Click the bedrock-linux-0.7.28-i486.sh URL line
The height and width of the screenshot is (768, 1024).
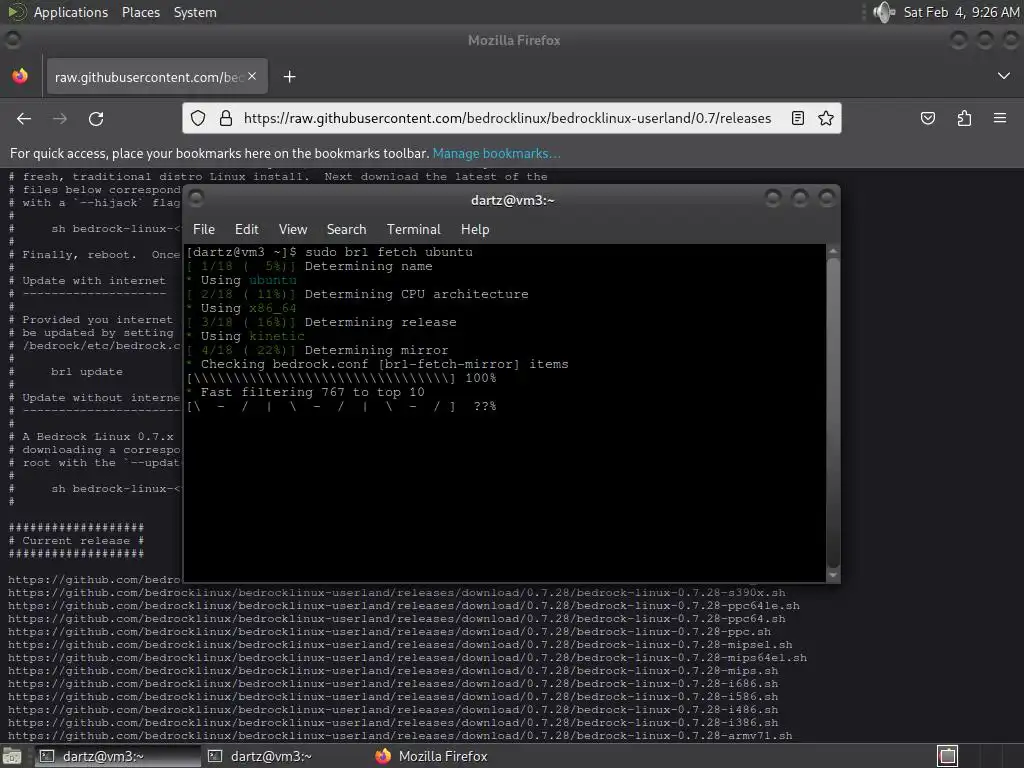pyautogui.click(x=393, y=710)
